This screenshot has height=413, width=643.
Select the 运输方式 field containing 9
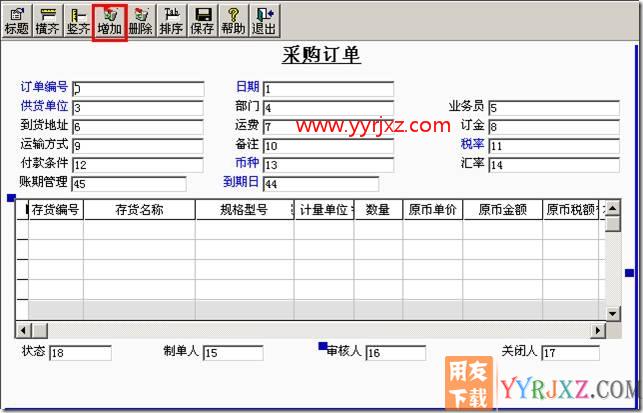(x=138, y=146)
